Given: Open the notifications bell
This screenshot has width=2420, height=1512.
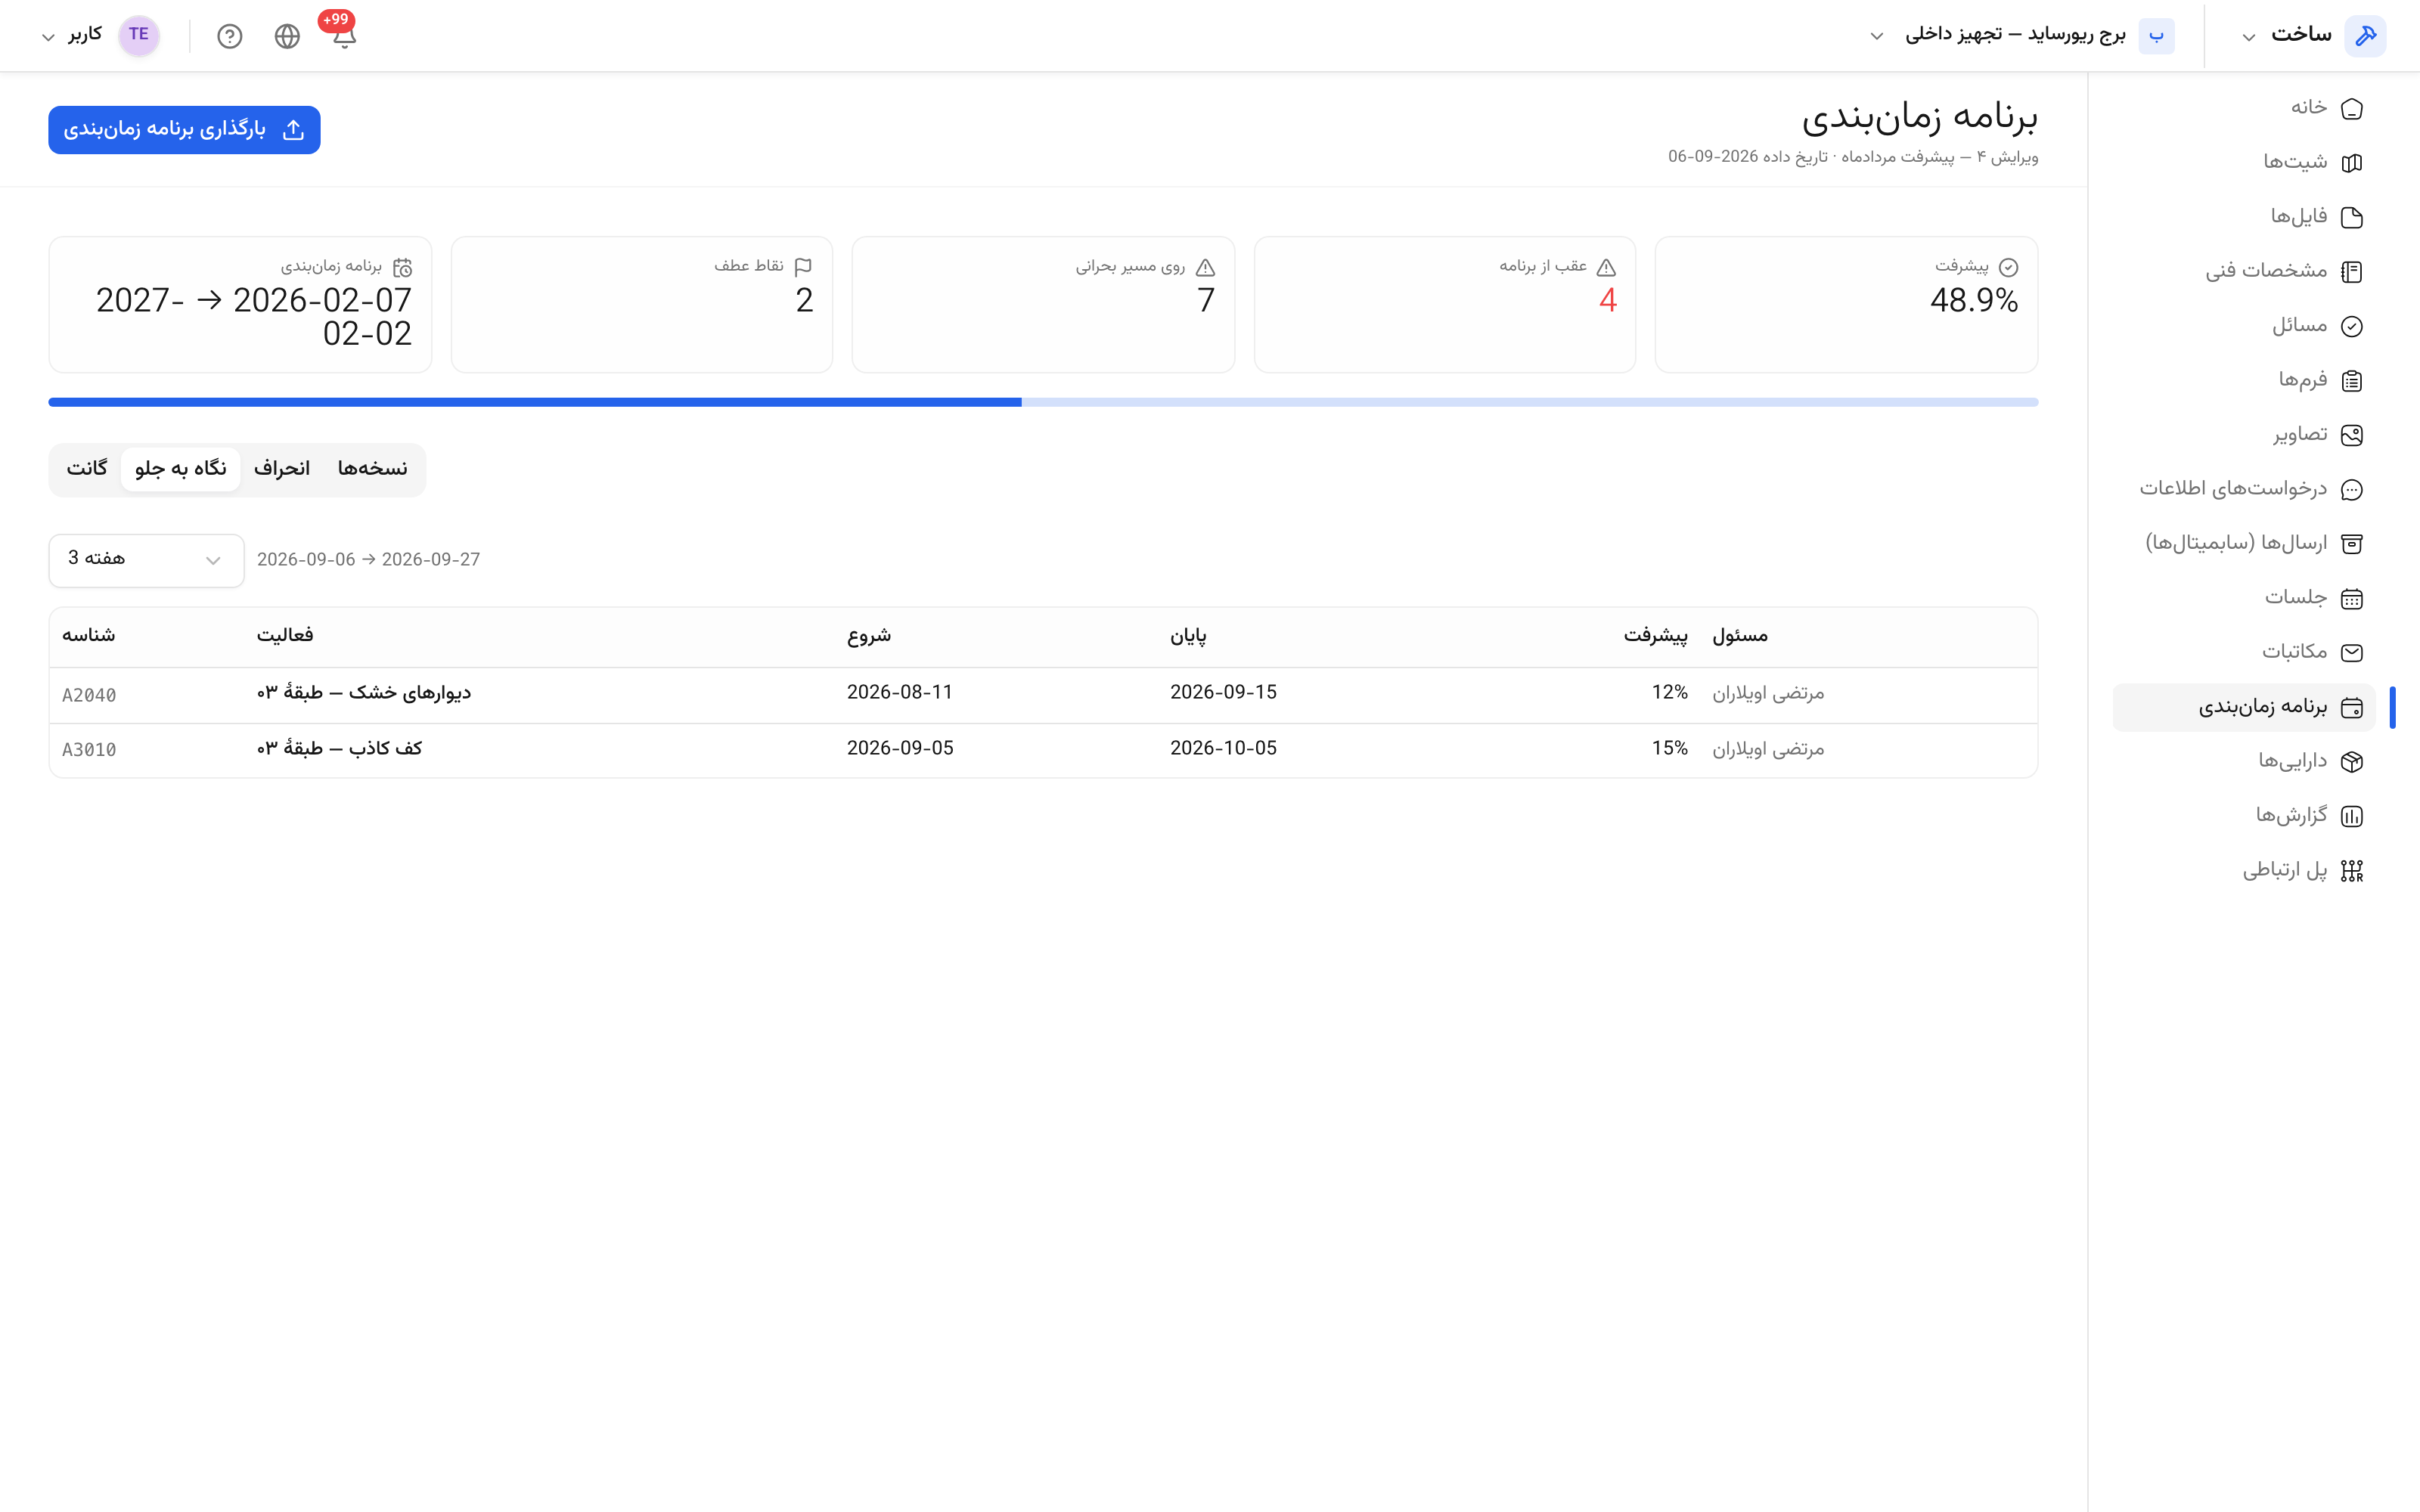Looking at the screenshot, I should coord(344,37).
